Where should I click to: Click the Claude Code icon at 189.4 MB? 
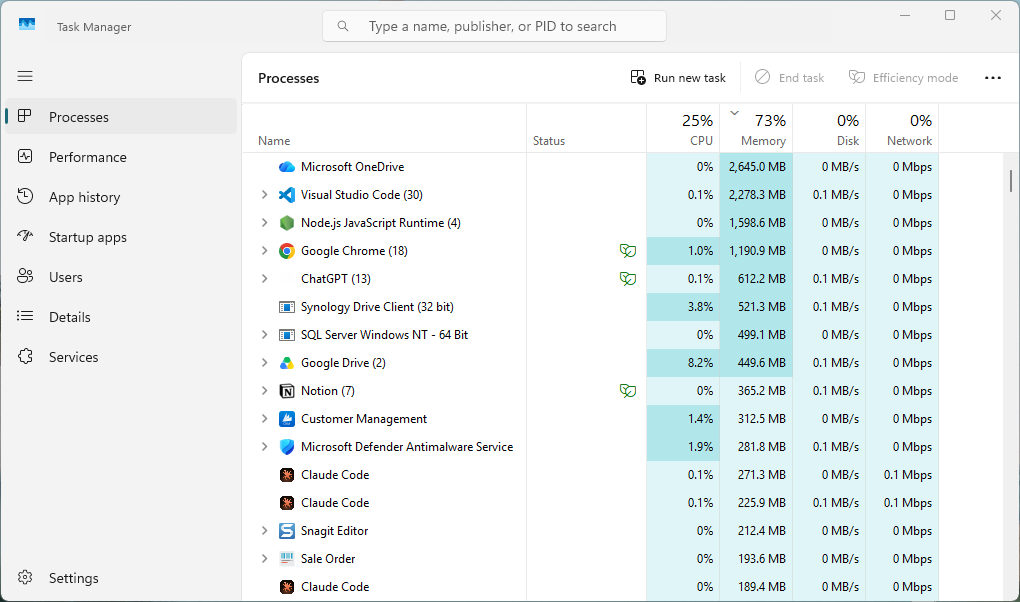(x=287, y=587)
